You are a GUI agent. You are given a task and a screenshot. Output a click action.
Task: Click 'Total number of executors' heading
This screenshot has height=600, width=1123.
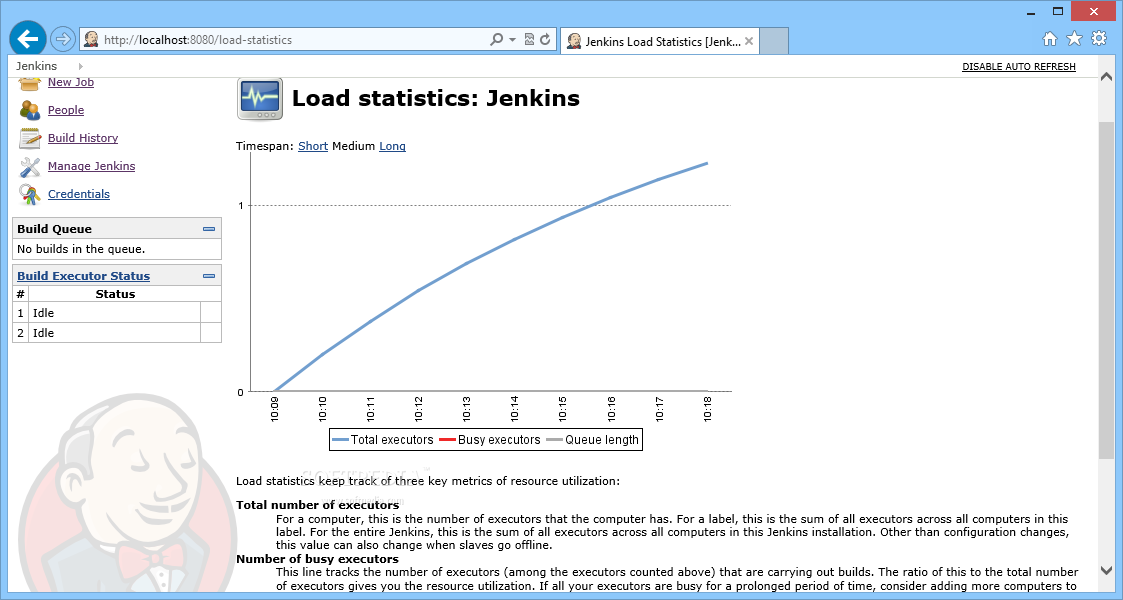pos(317,505)
